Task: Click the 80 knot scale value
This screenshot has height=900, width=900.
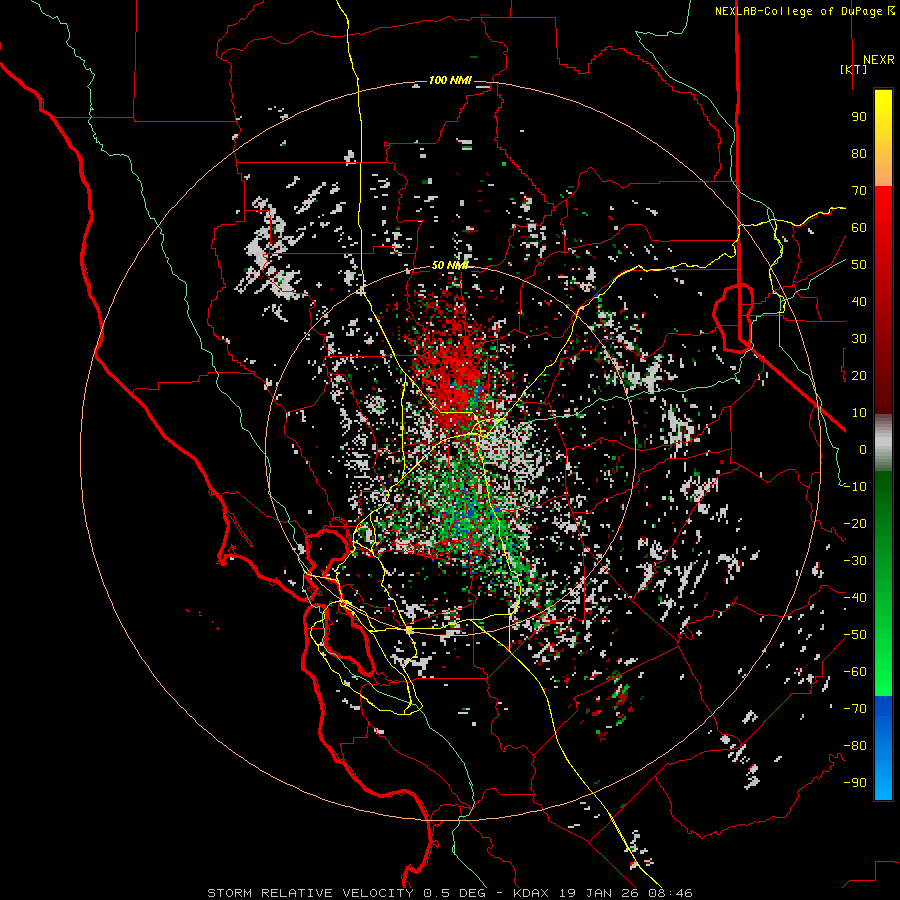Action: [859, 153]
